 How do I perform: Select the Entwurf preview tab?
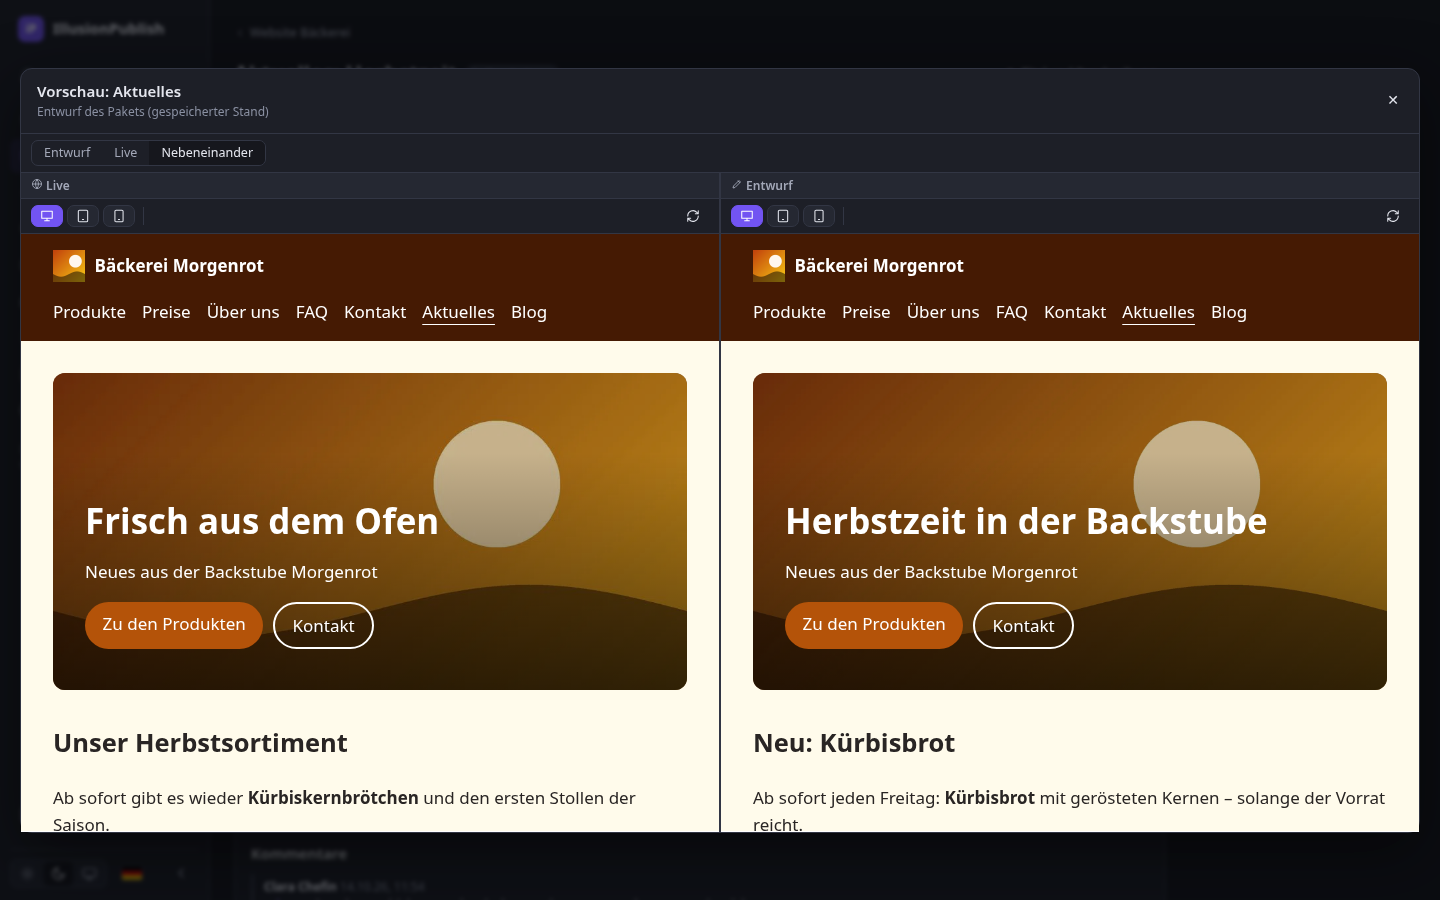[67, 153]
